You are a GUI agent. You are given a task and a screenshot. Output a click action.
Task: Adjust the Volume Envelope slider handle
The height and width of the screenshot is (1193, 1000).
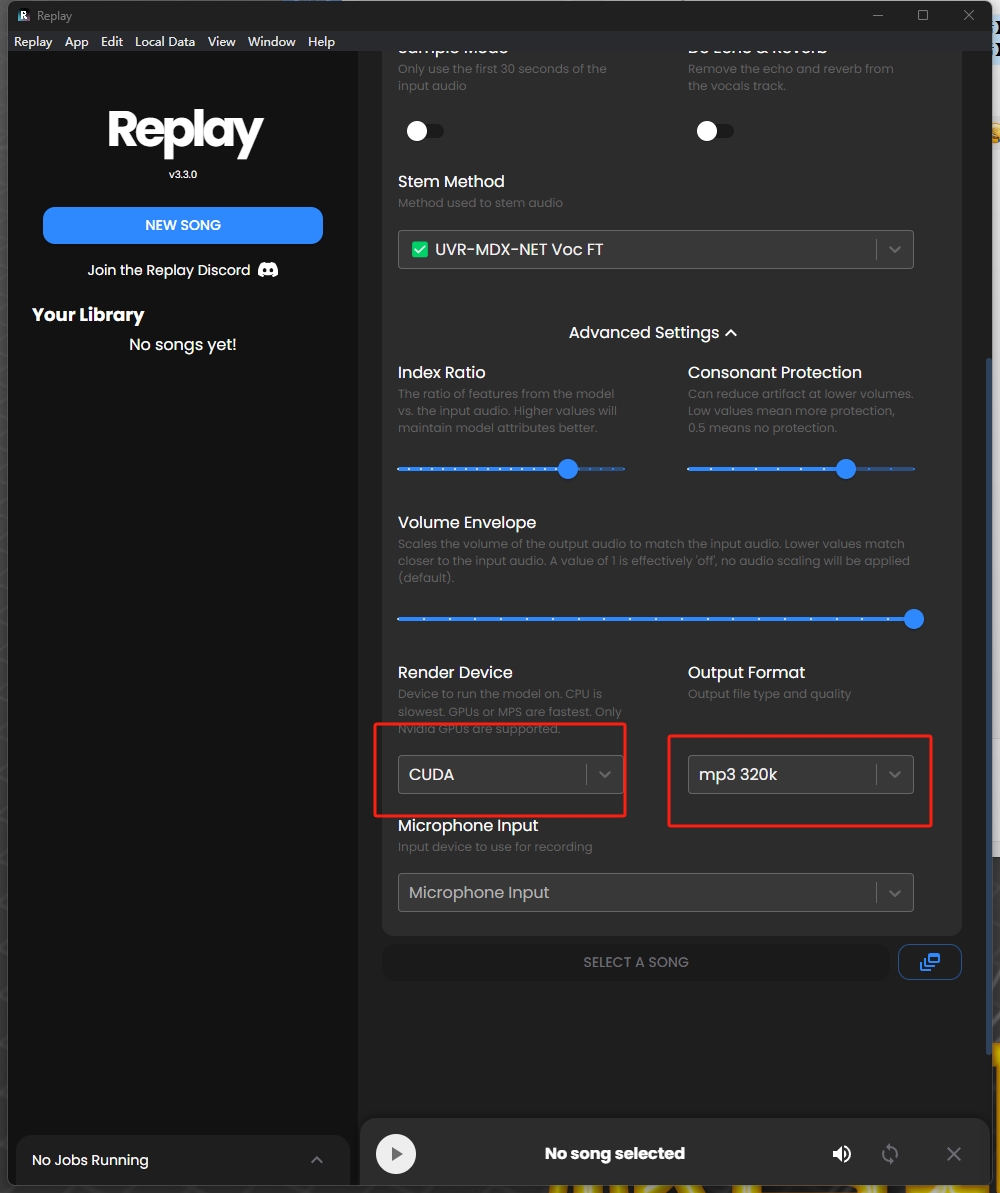point(913,619)
